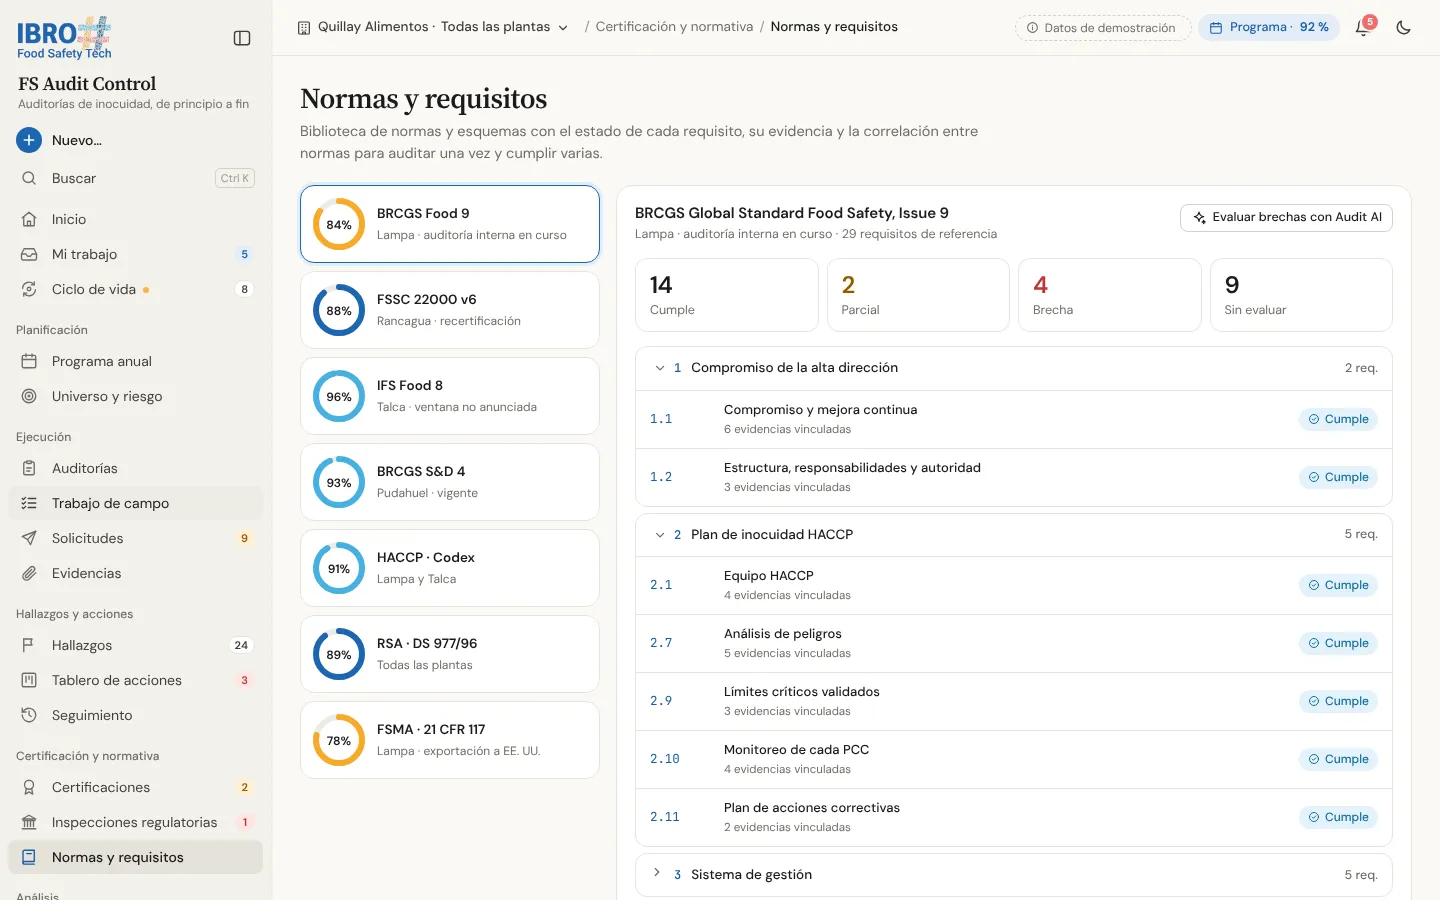Screen dimensions: 1440x900
Task: Click the Trabajo de campo checklist icon
Action: pyautogui.click(x=29, y=503)
